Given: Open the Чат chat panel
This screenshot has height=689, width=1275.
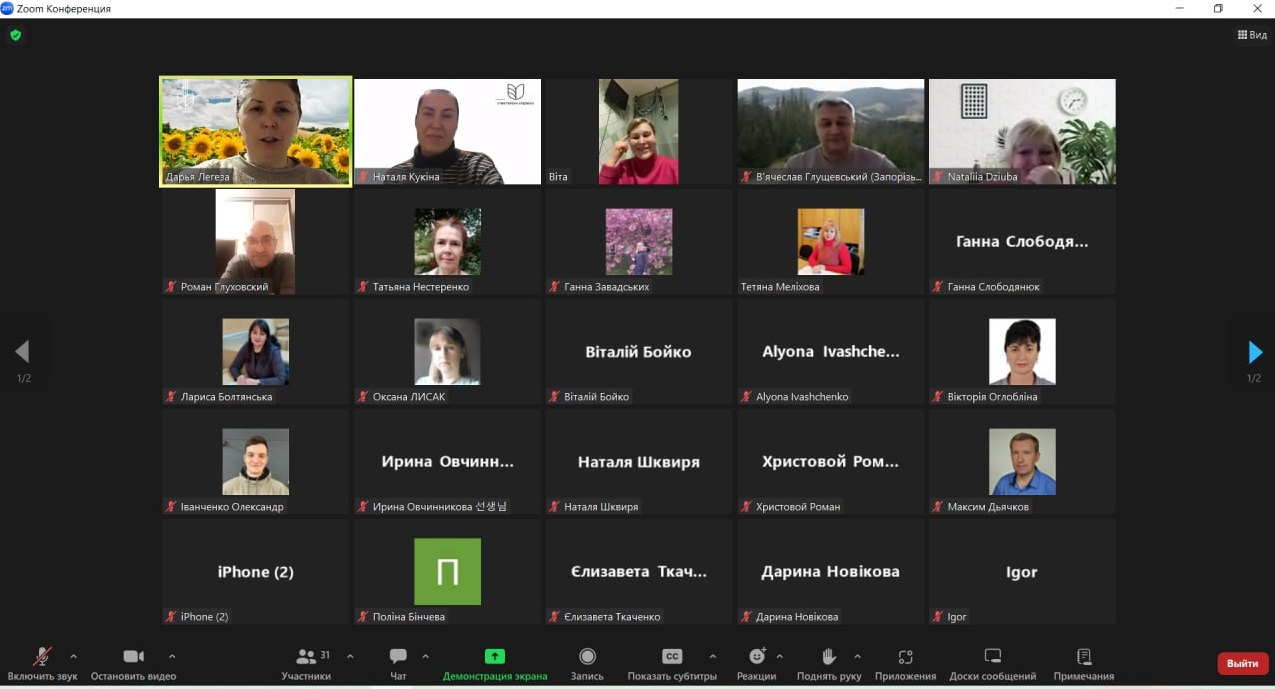Looking at the screenshot, I should point(398,662).
